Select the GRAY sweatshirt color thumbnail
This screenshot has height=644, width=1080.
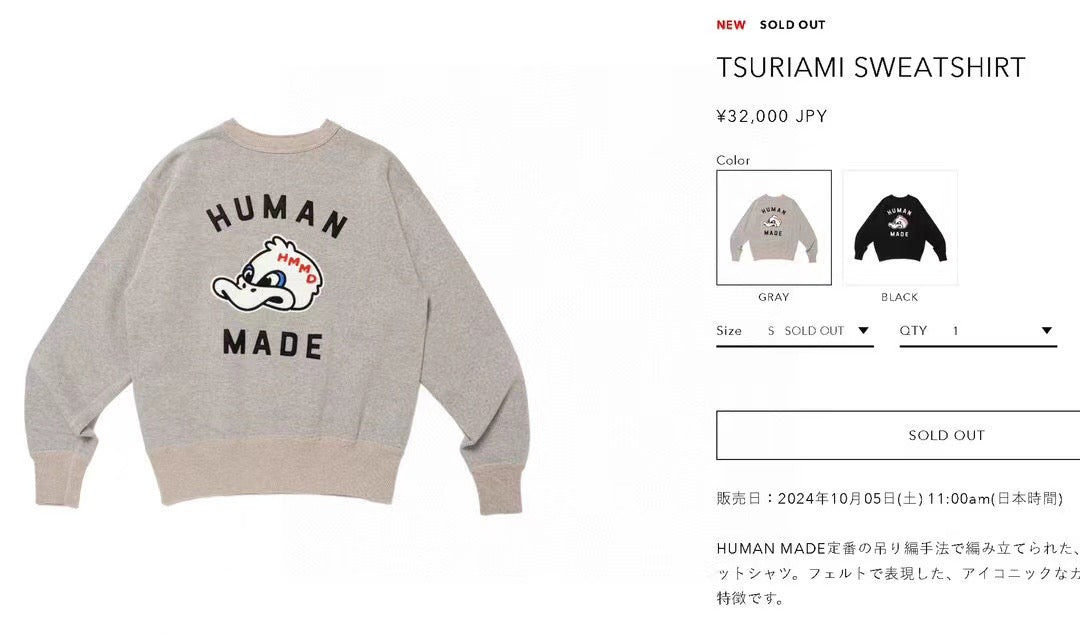pyautogui.click(x=773, y=227)
